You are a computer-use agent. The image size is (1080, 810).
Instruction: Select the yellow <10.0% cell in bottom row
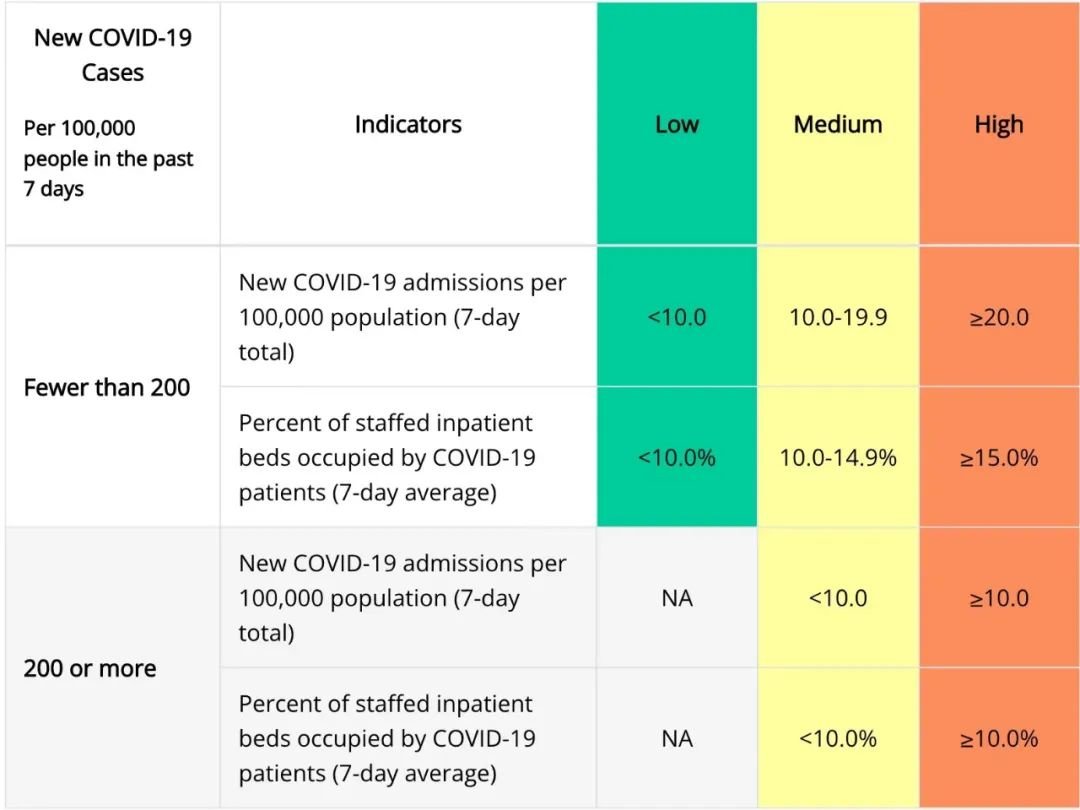(838, 738)
